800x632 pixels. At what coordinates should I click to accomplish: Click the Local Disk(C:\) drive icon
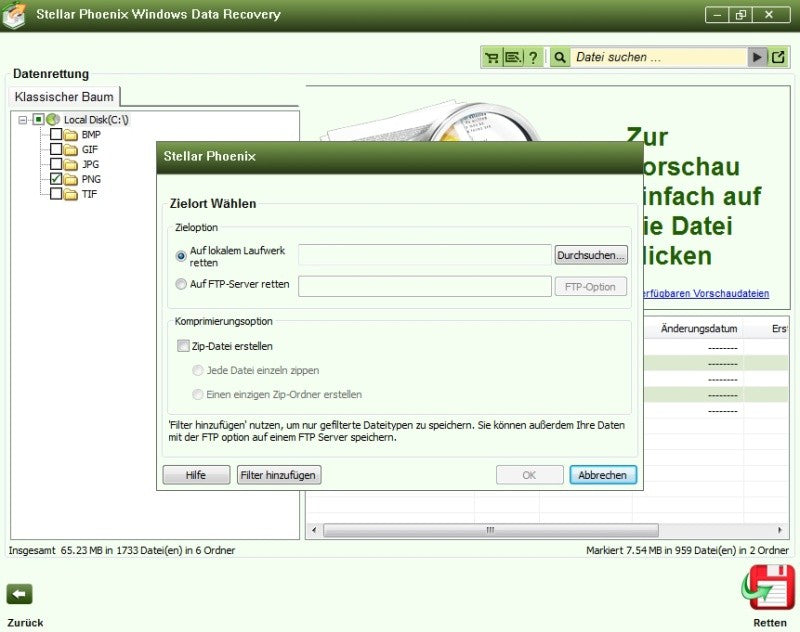53,120
